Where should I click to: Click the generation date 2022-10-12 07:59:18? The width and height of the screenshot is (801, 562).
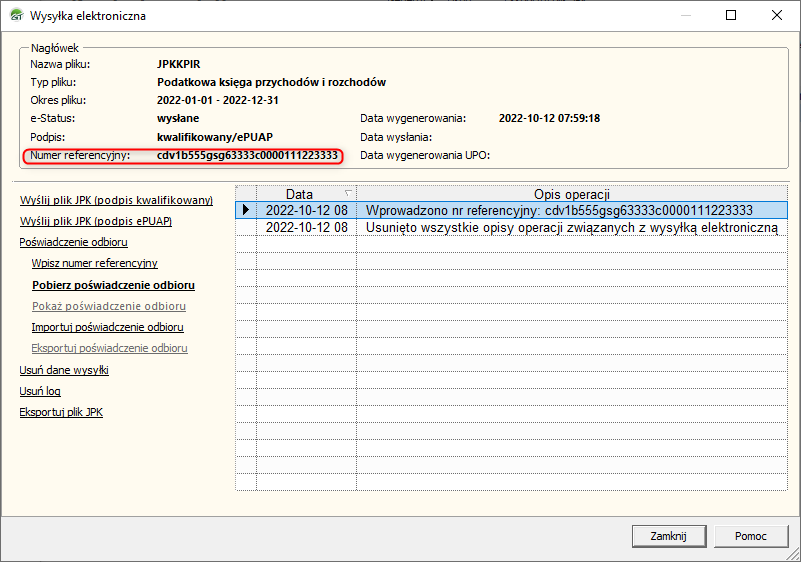coord(549,119)
